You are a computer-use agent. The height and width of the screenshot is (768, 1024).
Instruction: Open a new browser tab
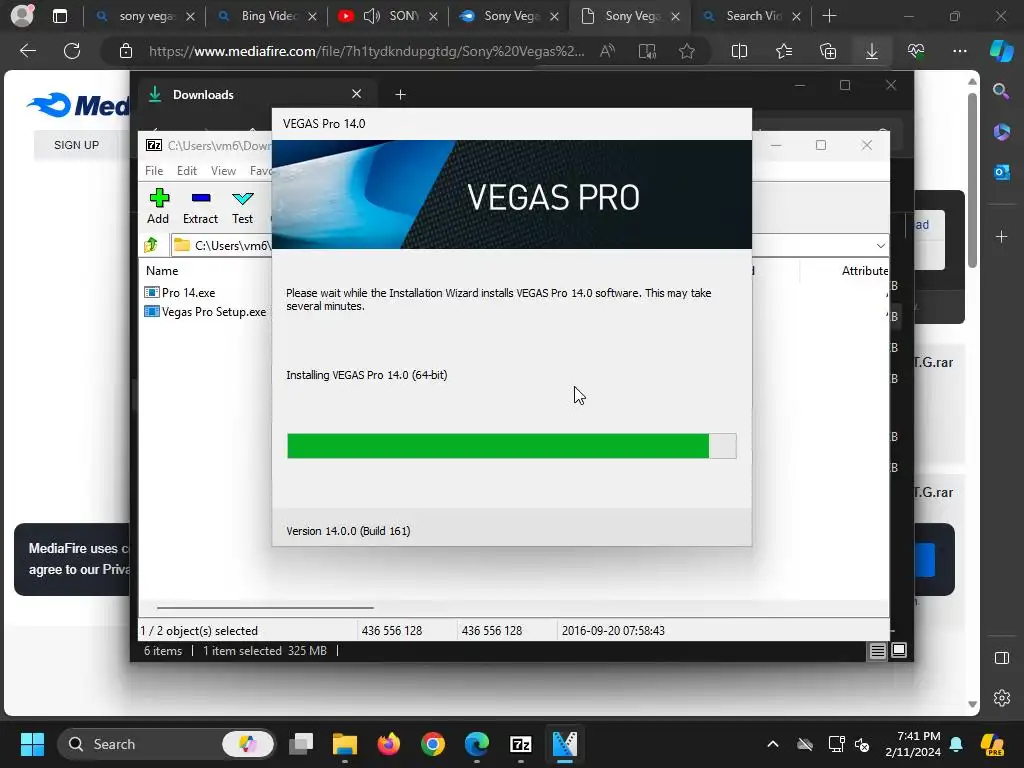(x=829, y=16)
